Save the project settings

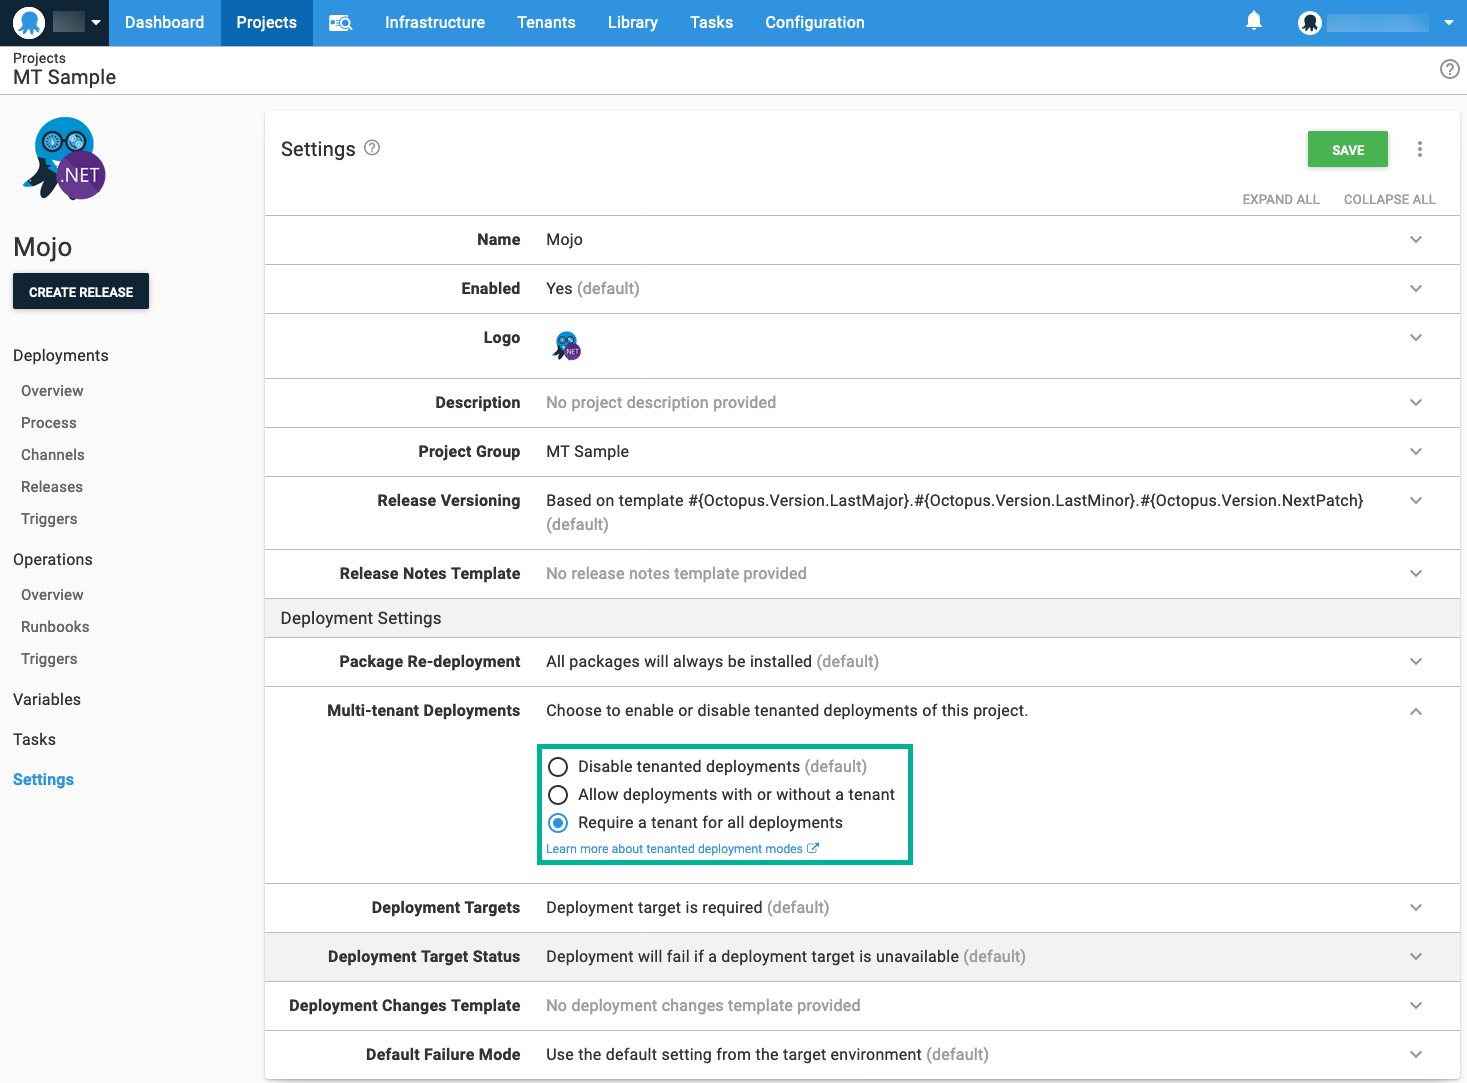click(1348, 150)
